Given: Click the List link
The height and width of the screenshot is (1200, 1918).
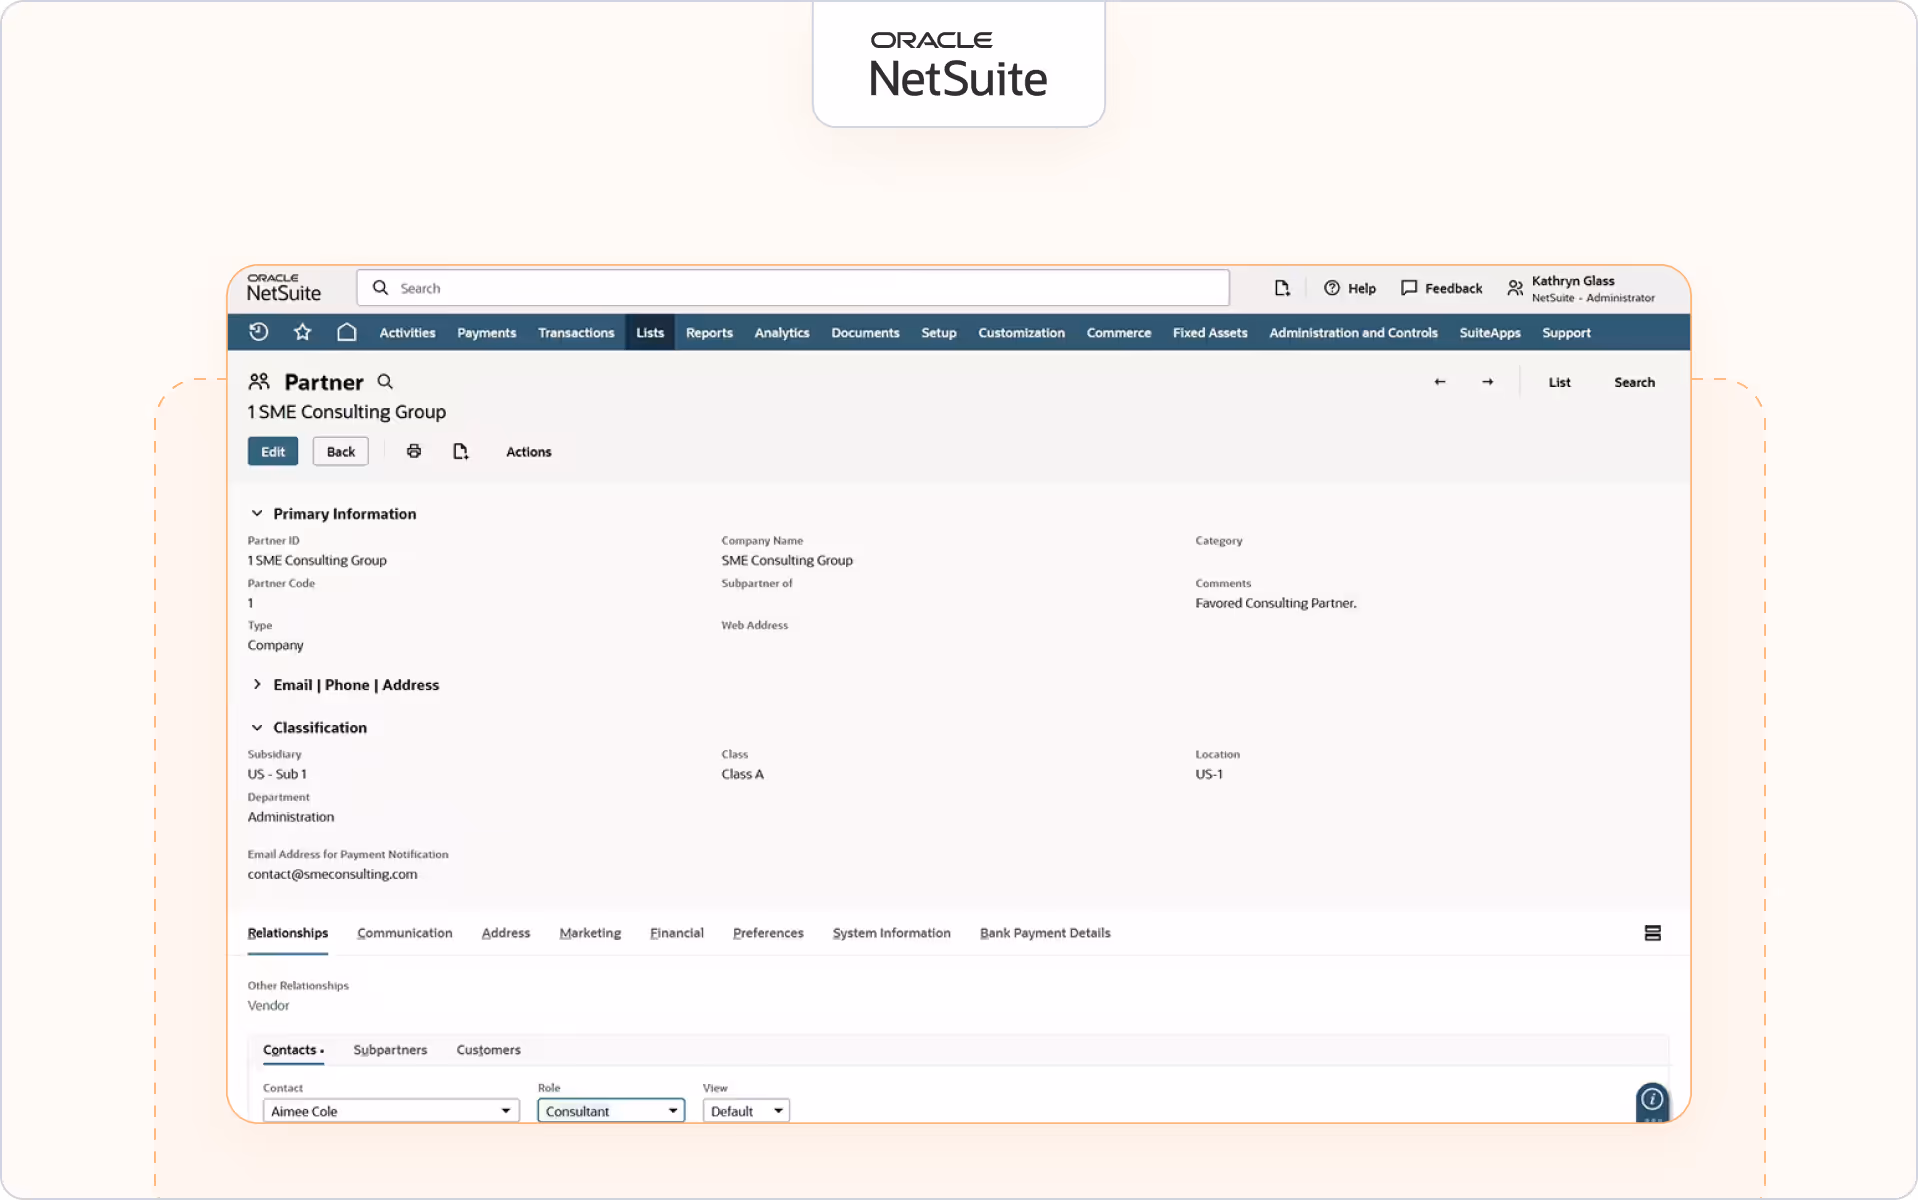Looking at the screenshot, I should click(1560, 382).
